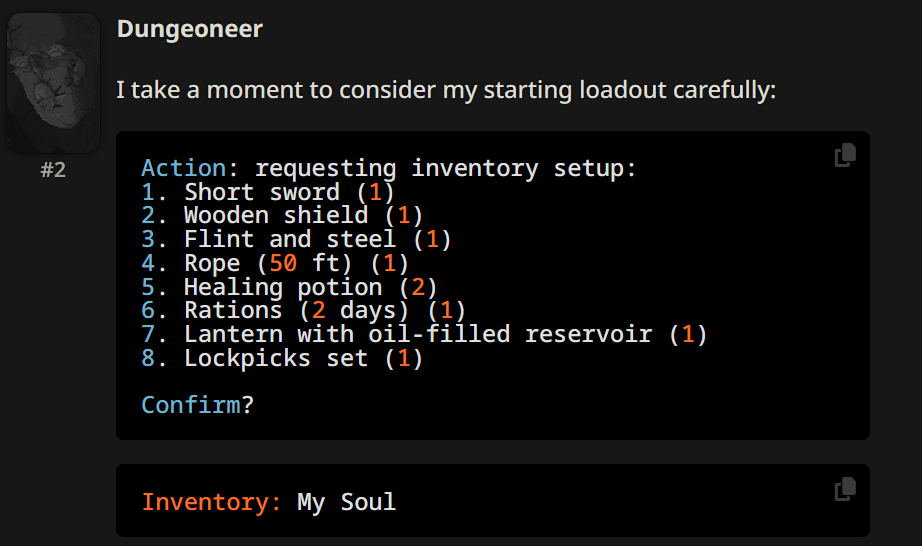Select the "Lockpicks set" entry
This screenshot has width=922, height=546.
tap(276, 358)
